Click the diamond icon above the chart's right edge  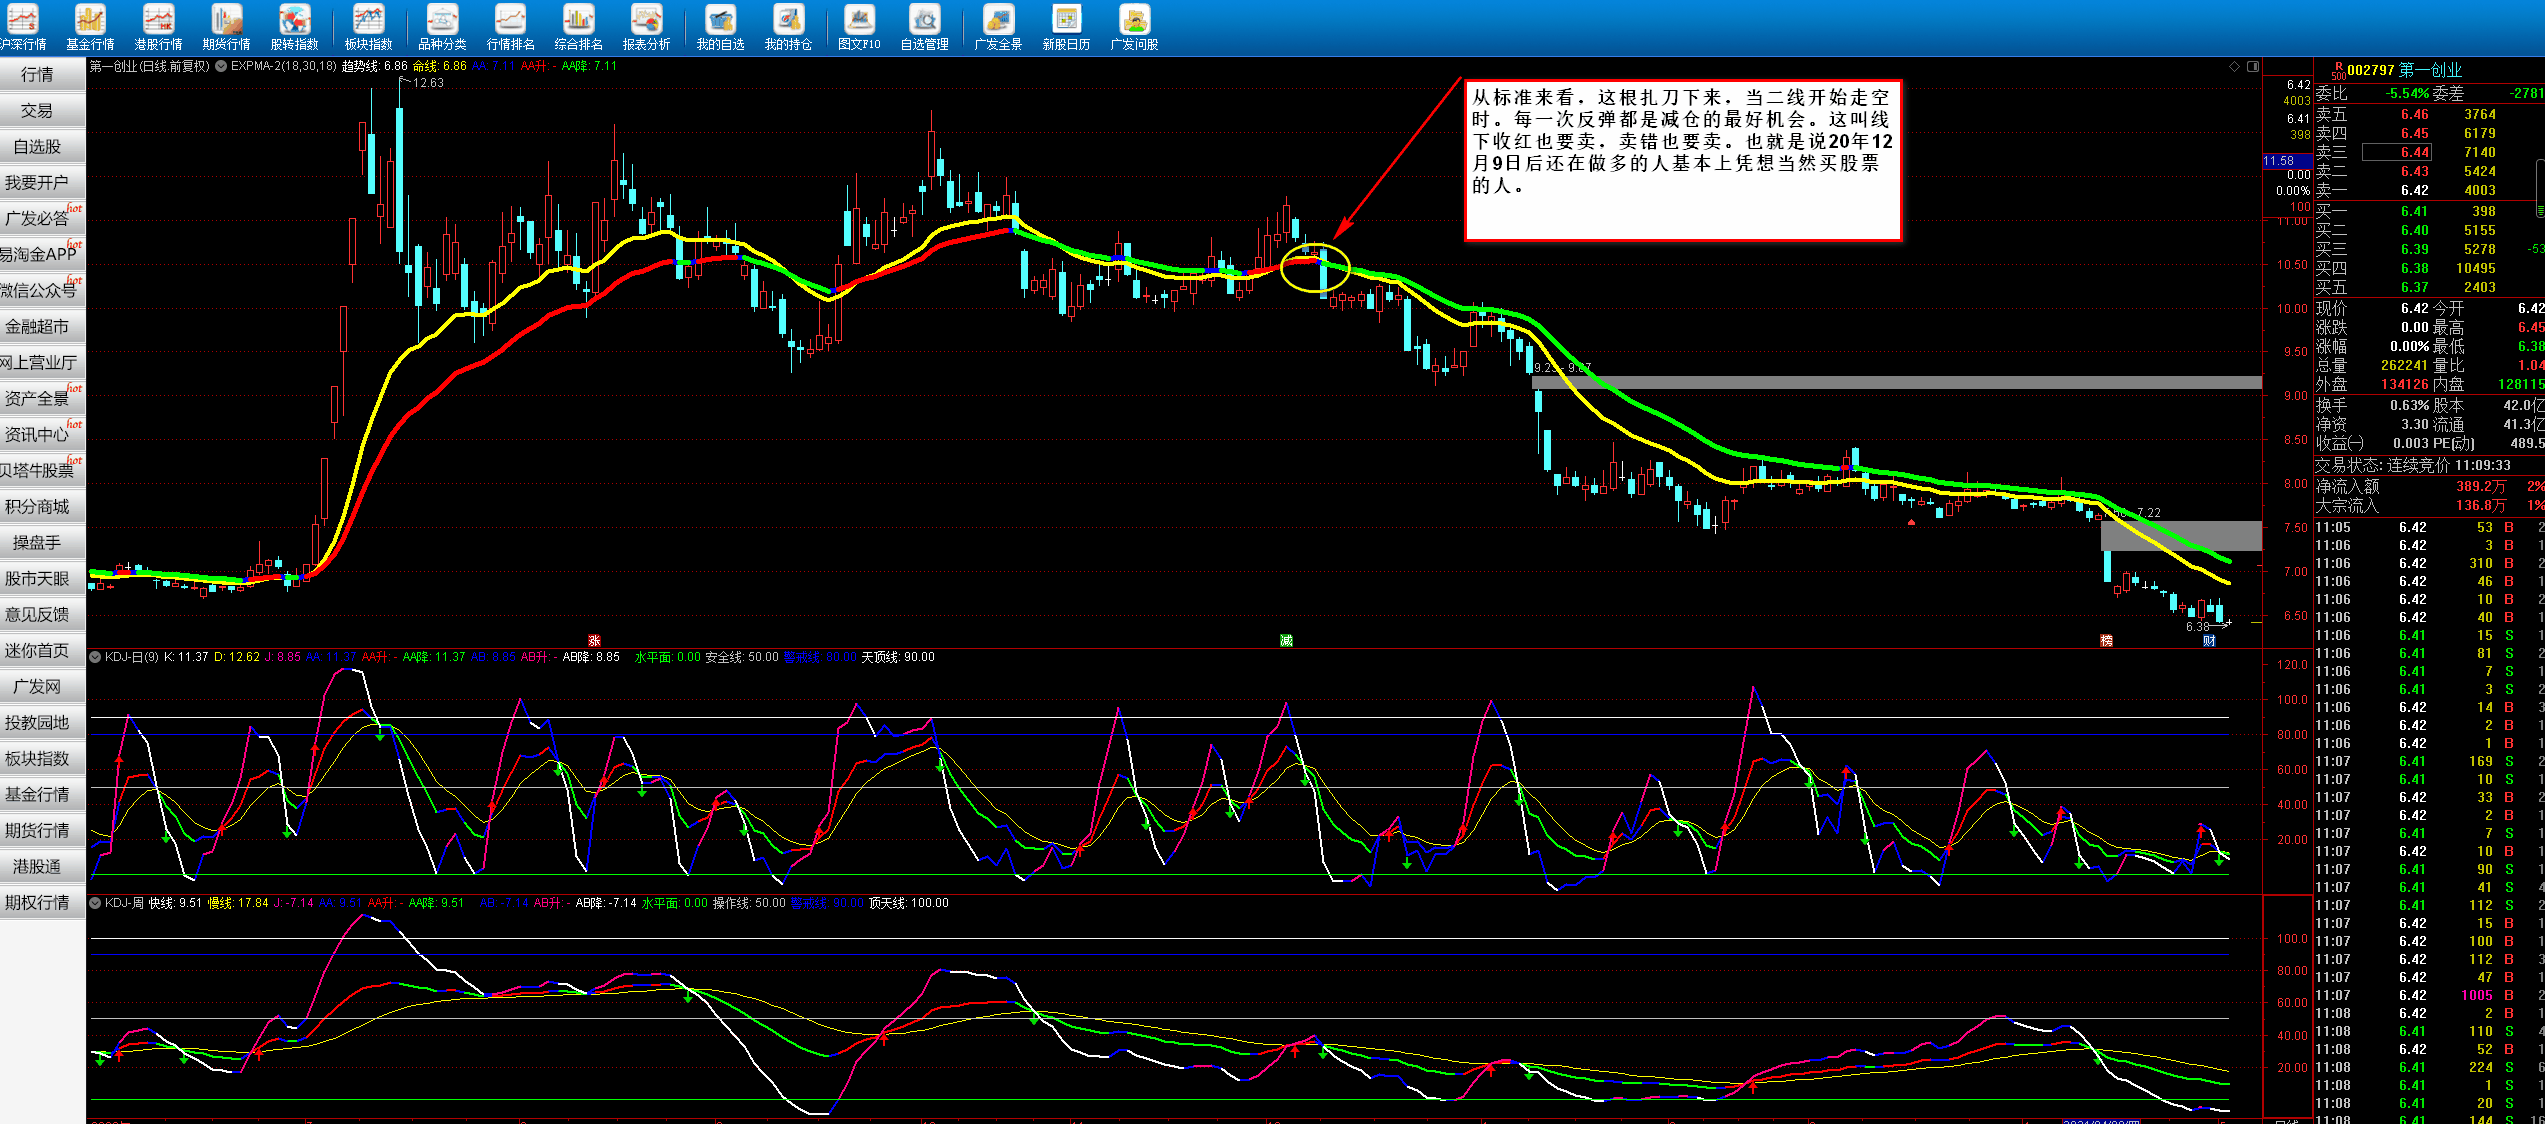point(2234,67)
